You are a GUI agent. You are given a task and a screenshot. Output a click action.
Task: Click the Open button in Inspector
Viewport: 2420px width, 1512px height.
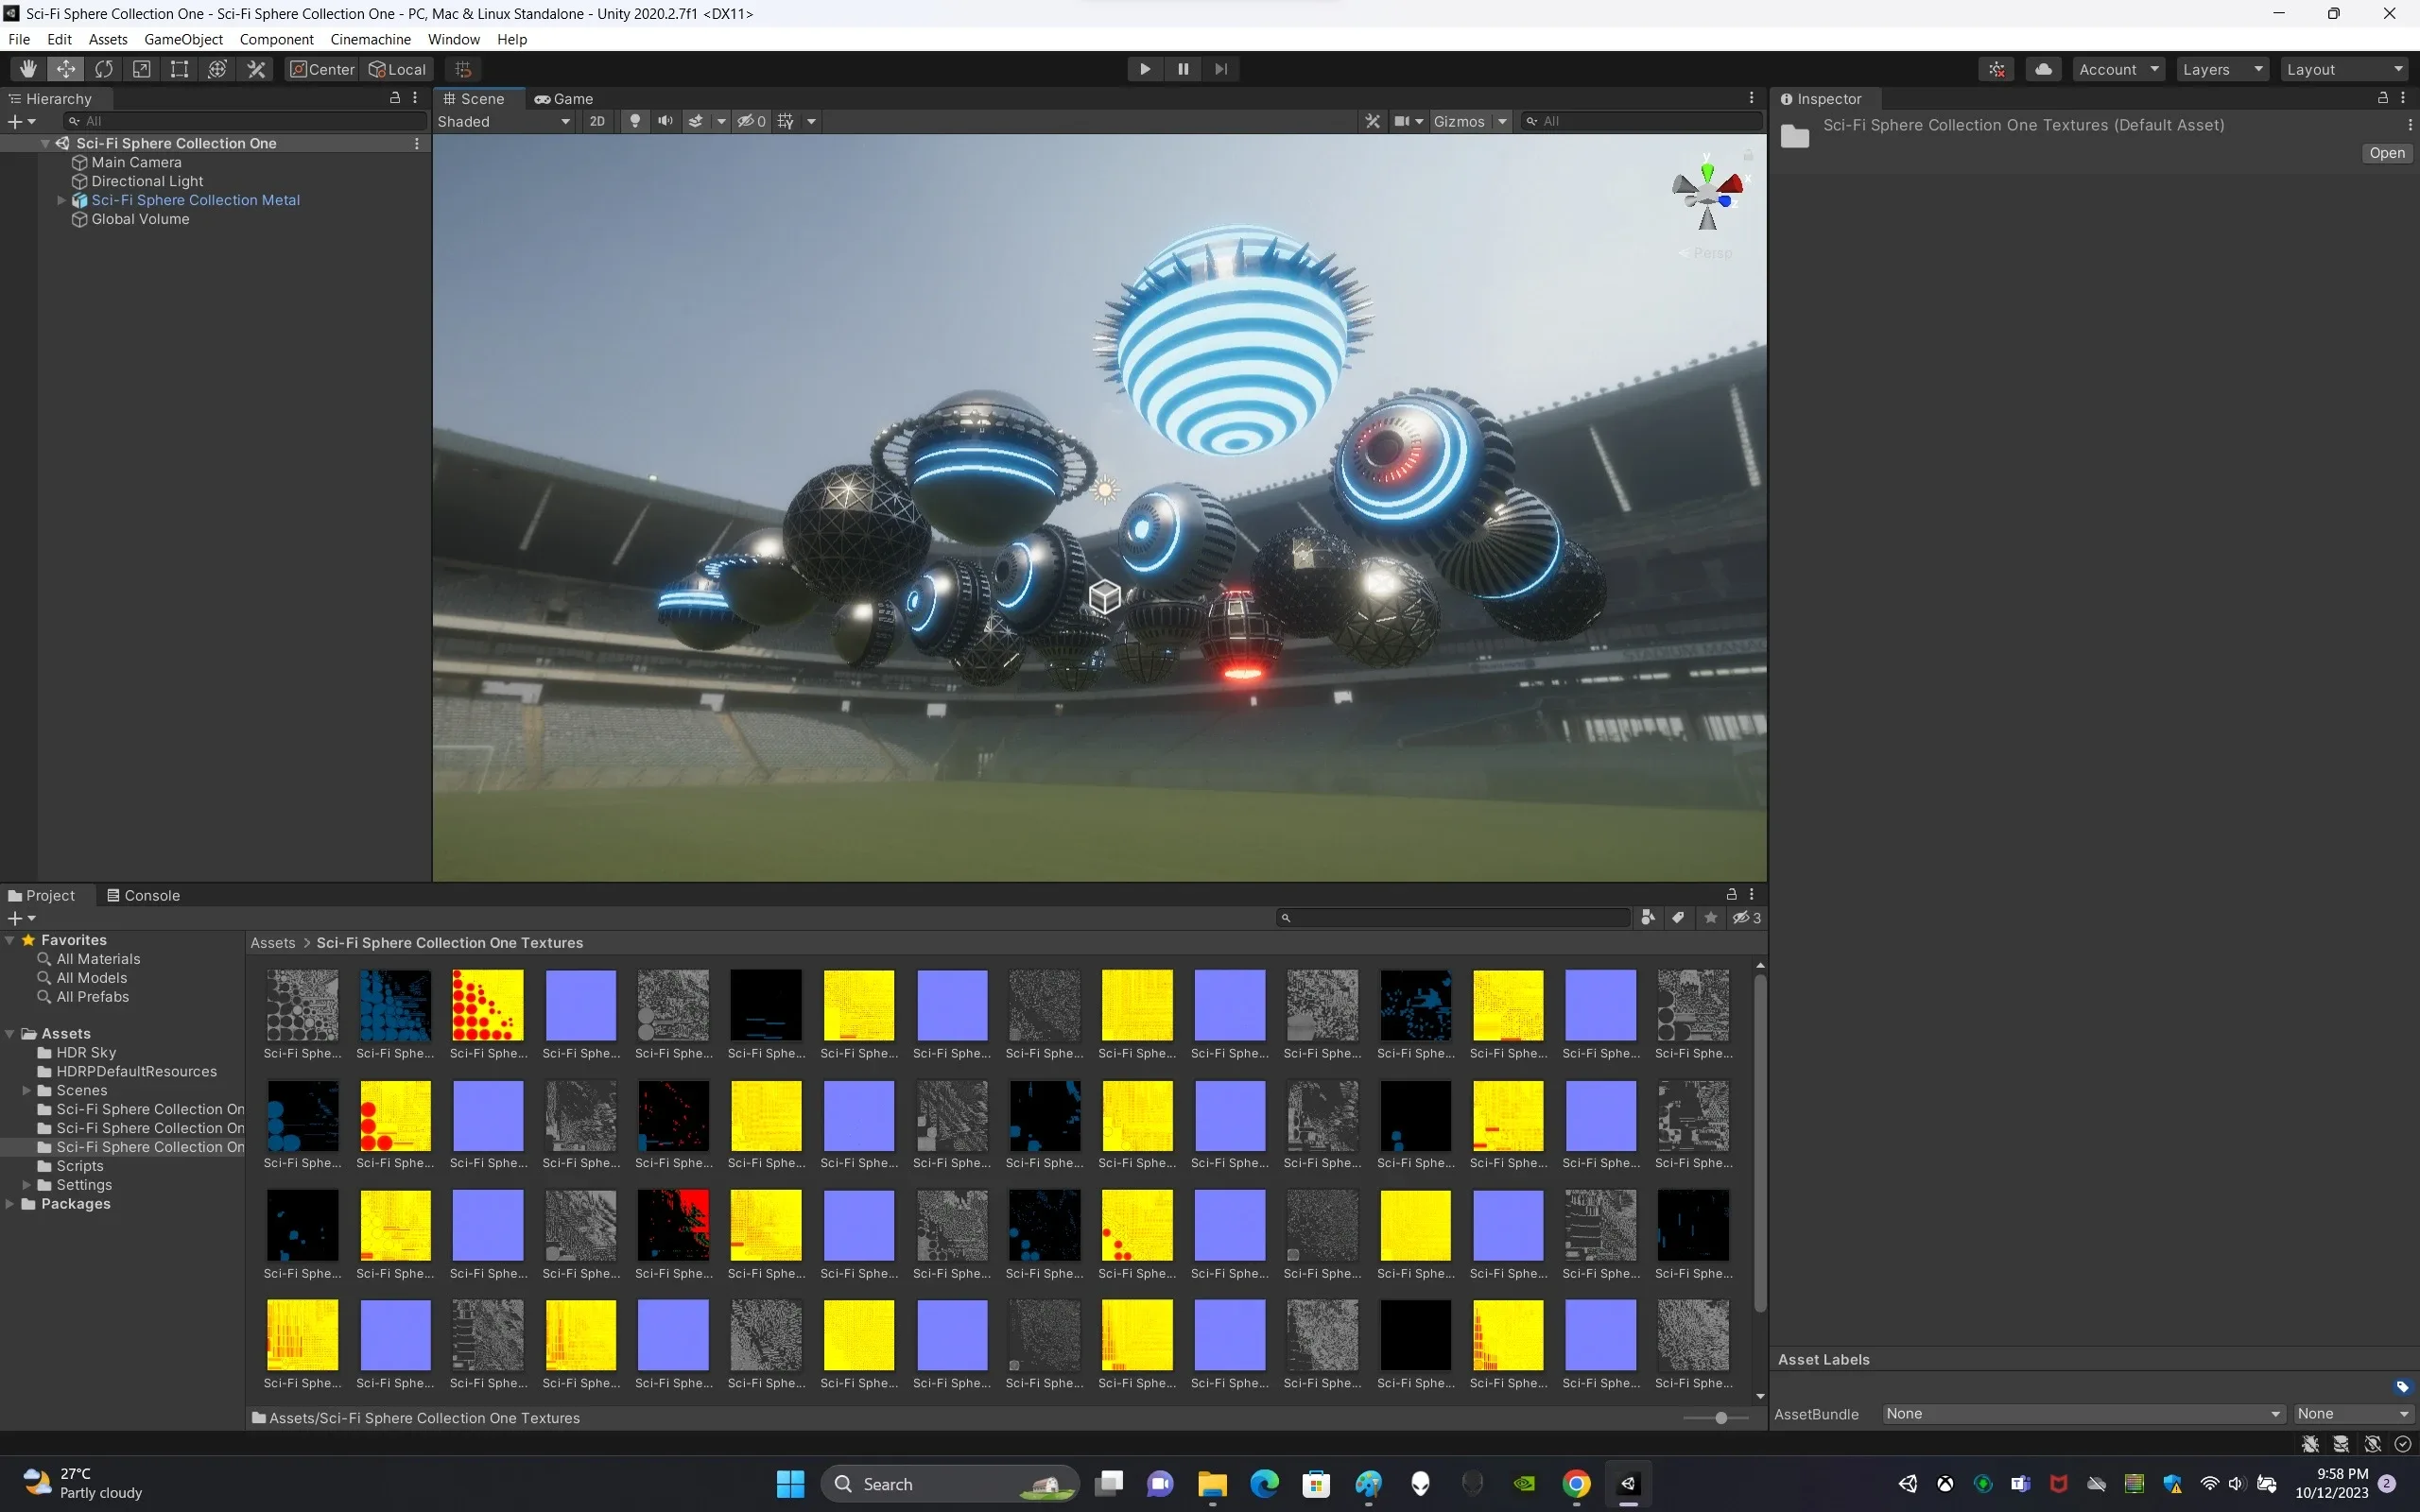2386,153
